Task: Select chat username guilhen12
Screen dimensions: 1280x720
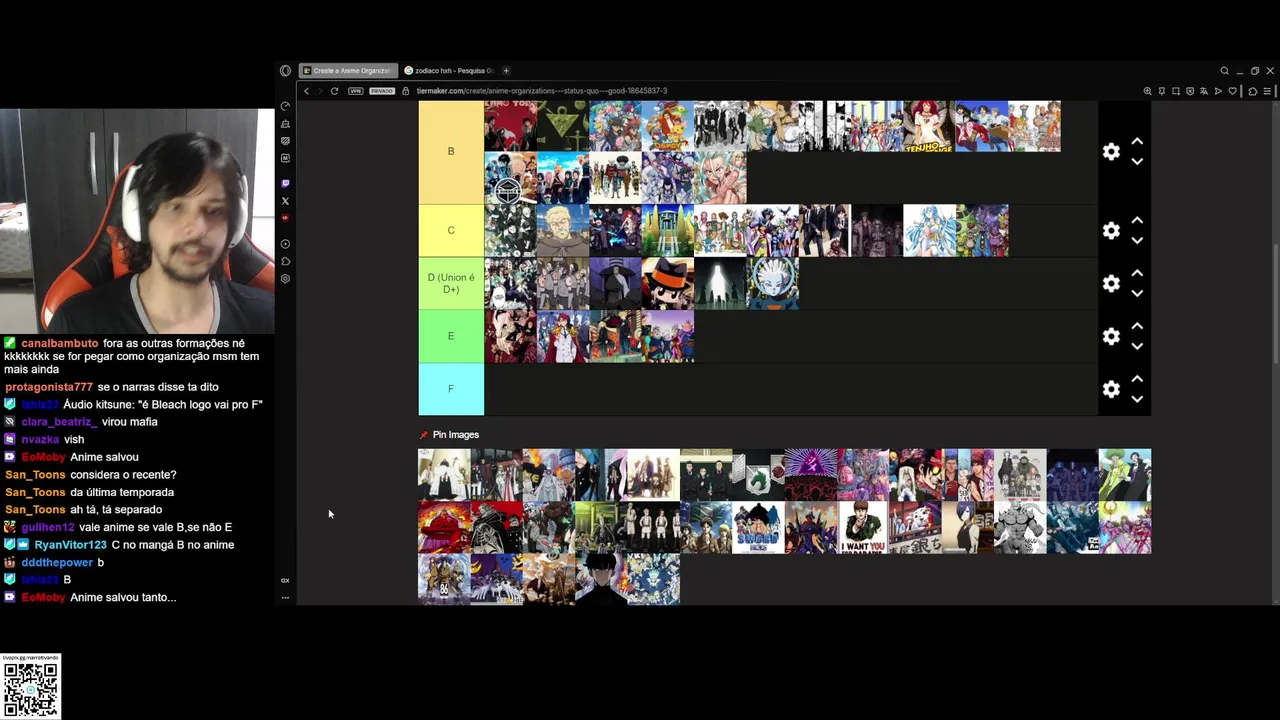Action: 48,527
